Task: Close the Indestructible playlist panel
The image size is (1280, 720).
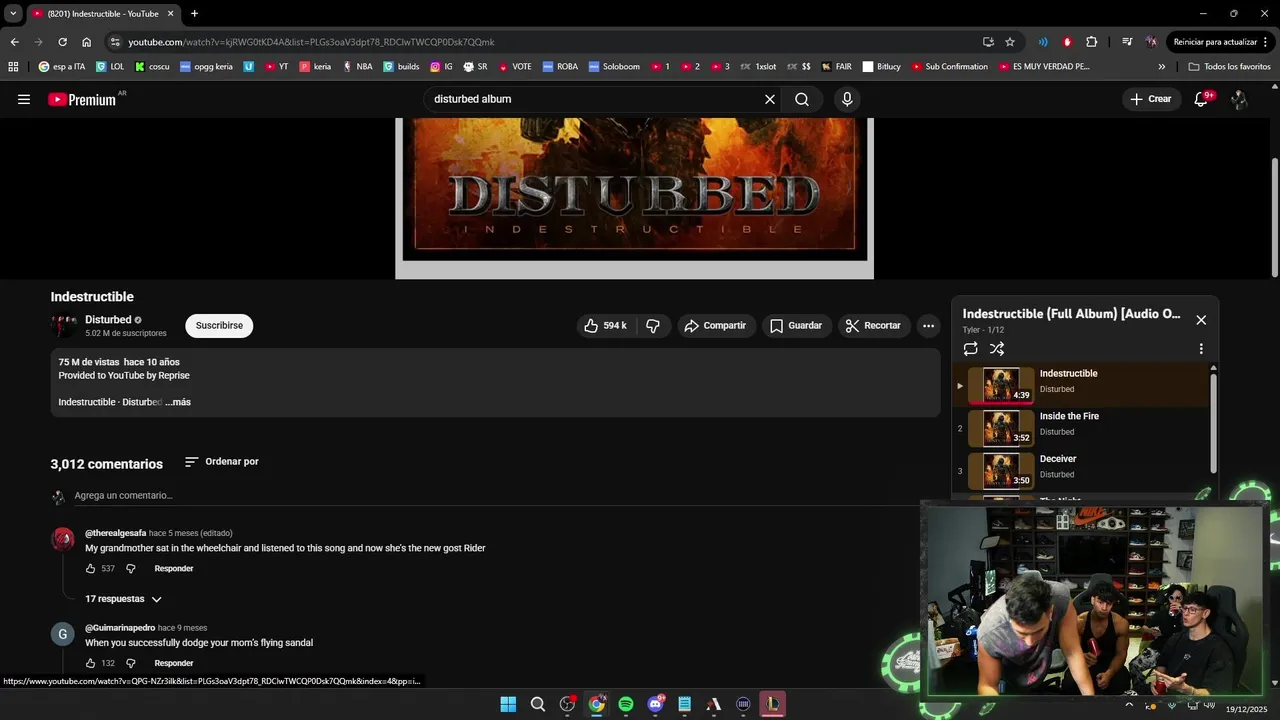Action: point(1201,320)
